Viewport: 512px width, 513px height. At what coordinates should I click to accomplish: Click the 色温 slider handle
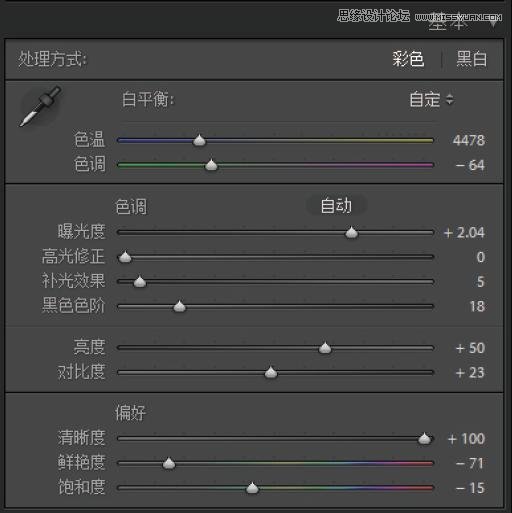pos(199,140)
